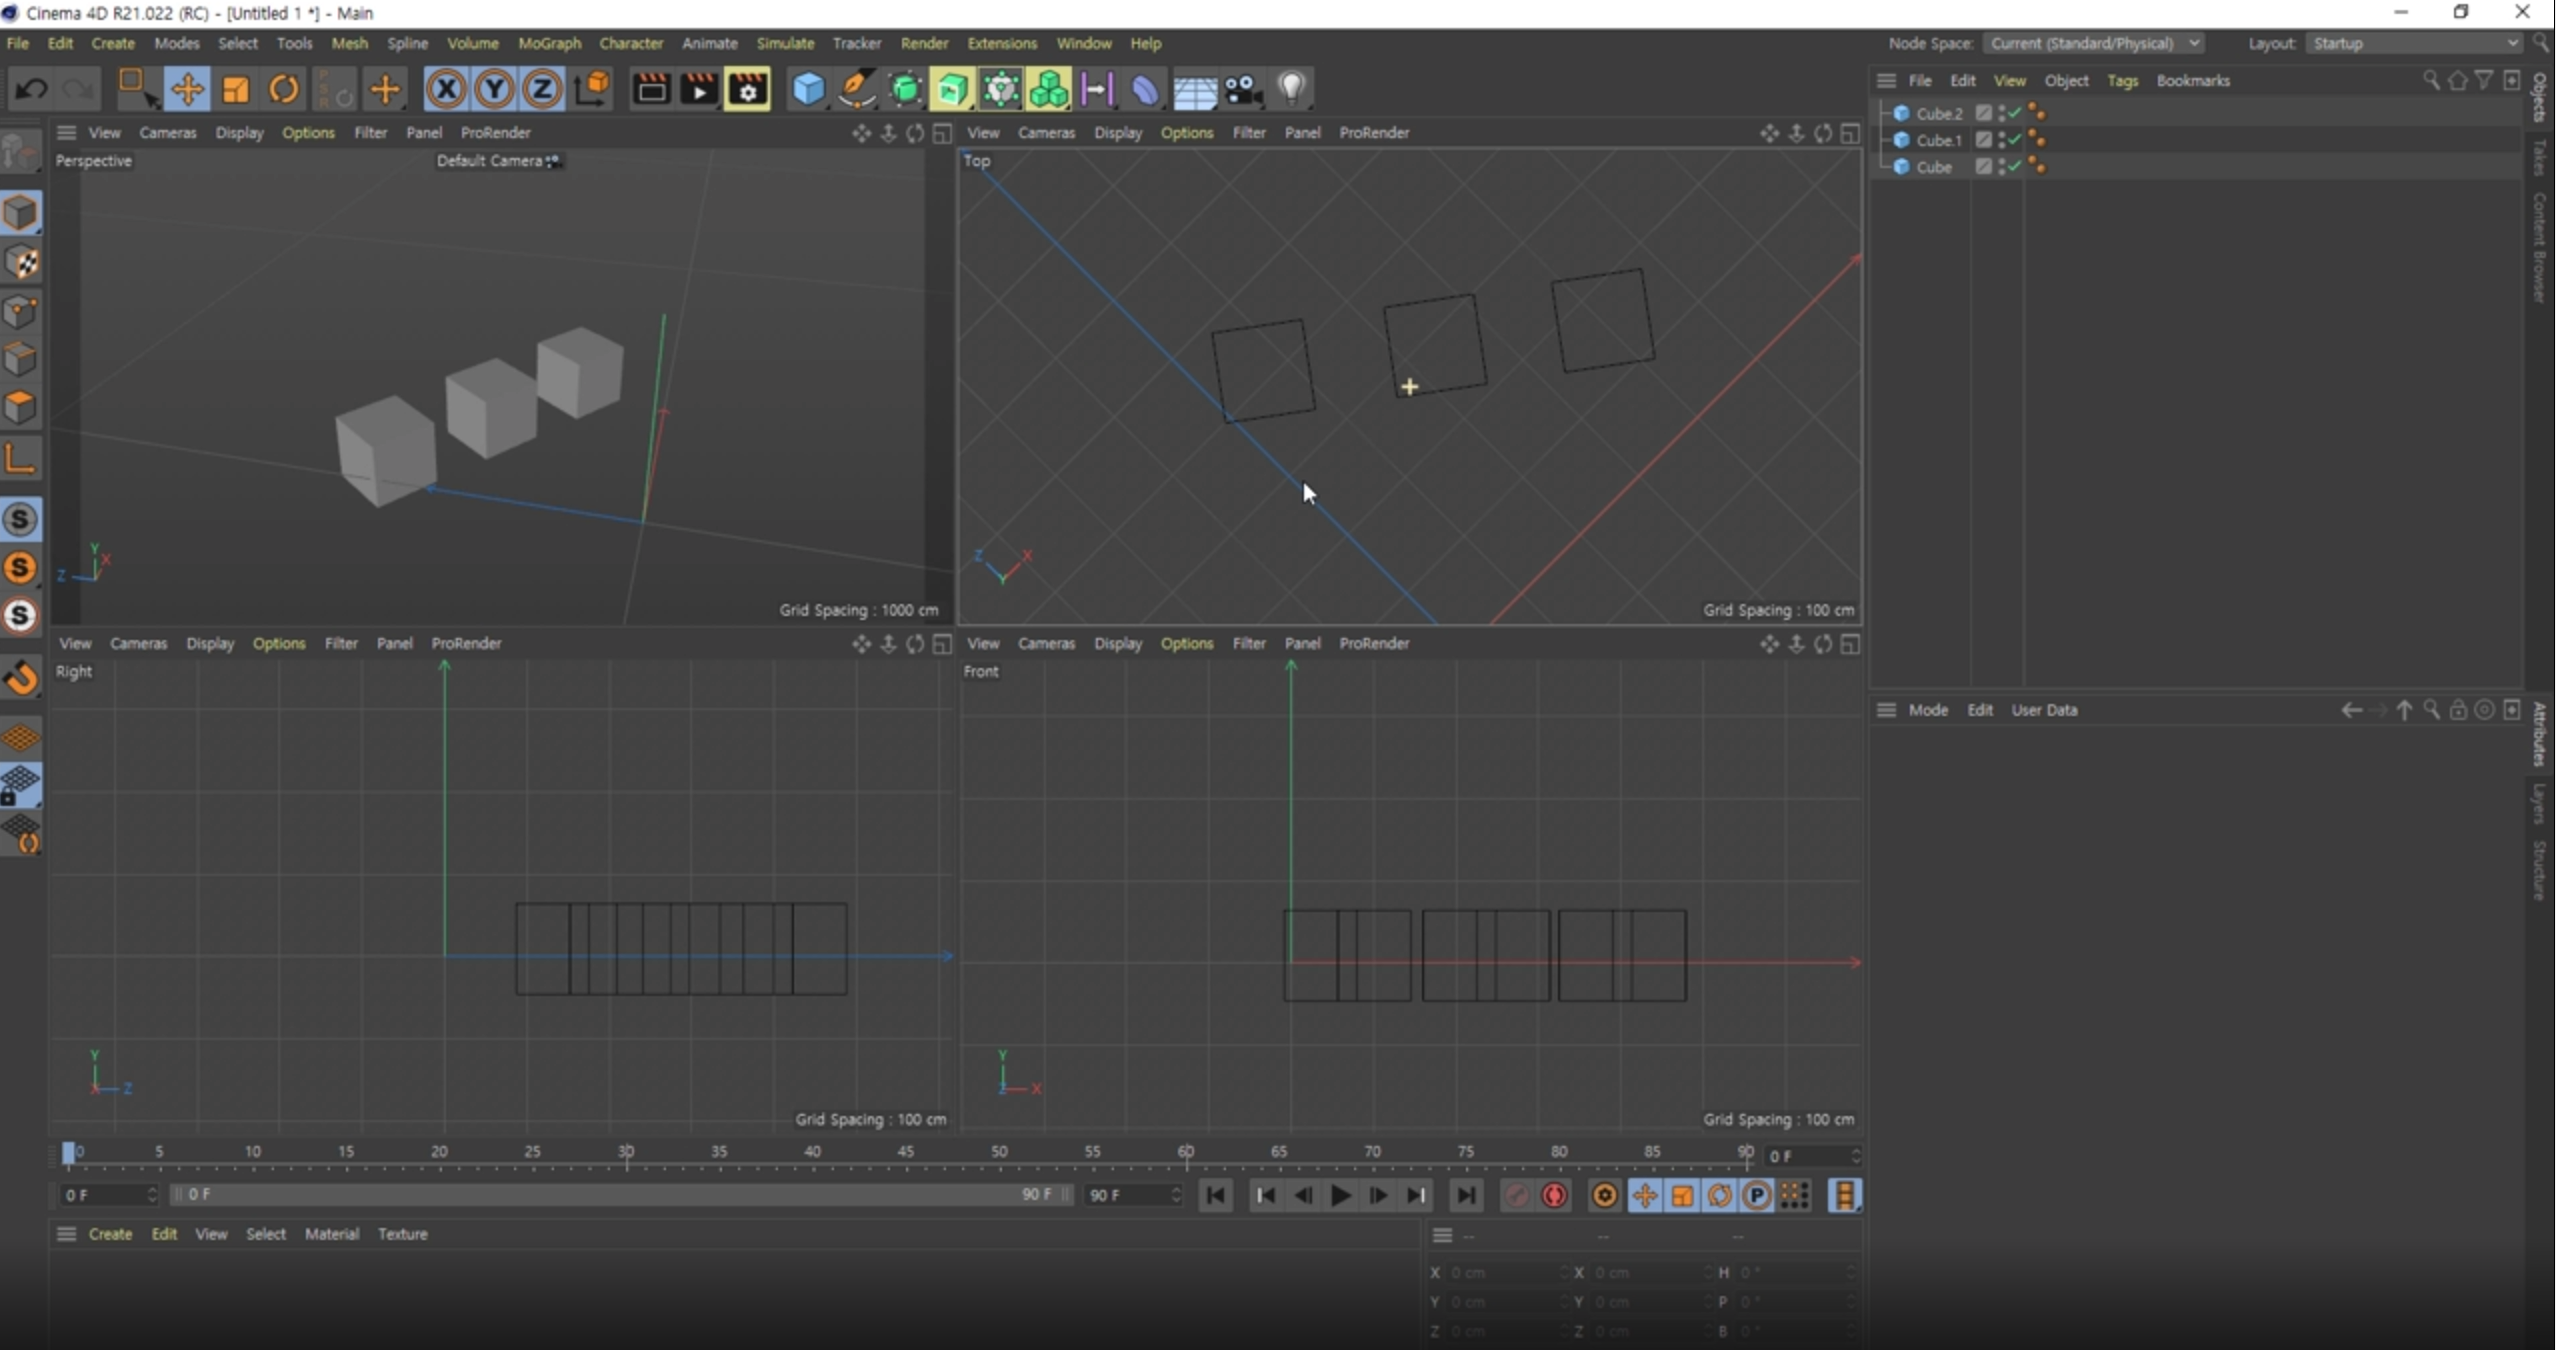
Task: Open the Node Space dropdown
Action: (x=2093, y=43)
